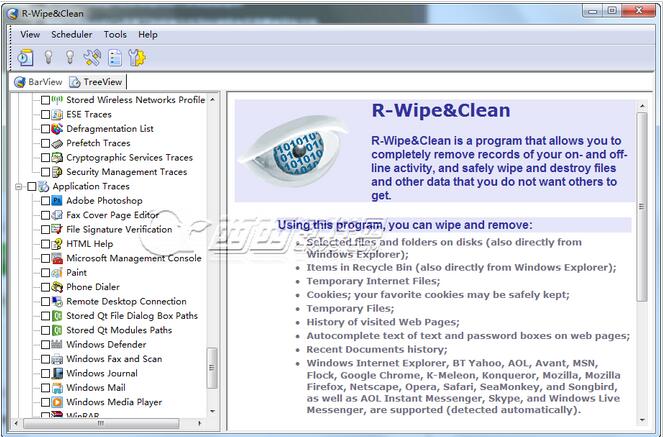Viewport: 663px width, 437px height.
Task: Click the "R-Wipe&Clean" heading in description pane
Action: coord(441,110)
